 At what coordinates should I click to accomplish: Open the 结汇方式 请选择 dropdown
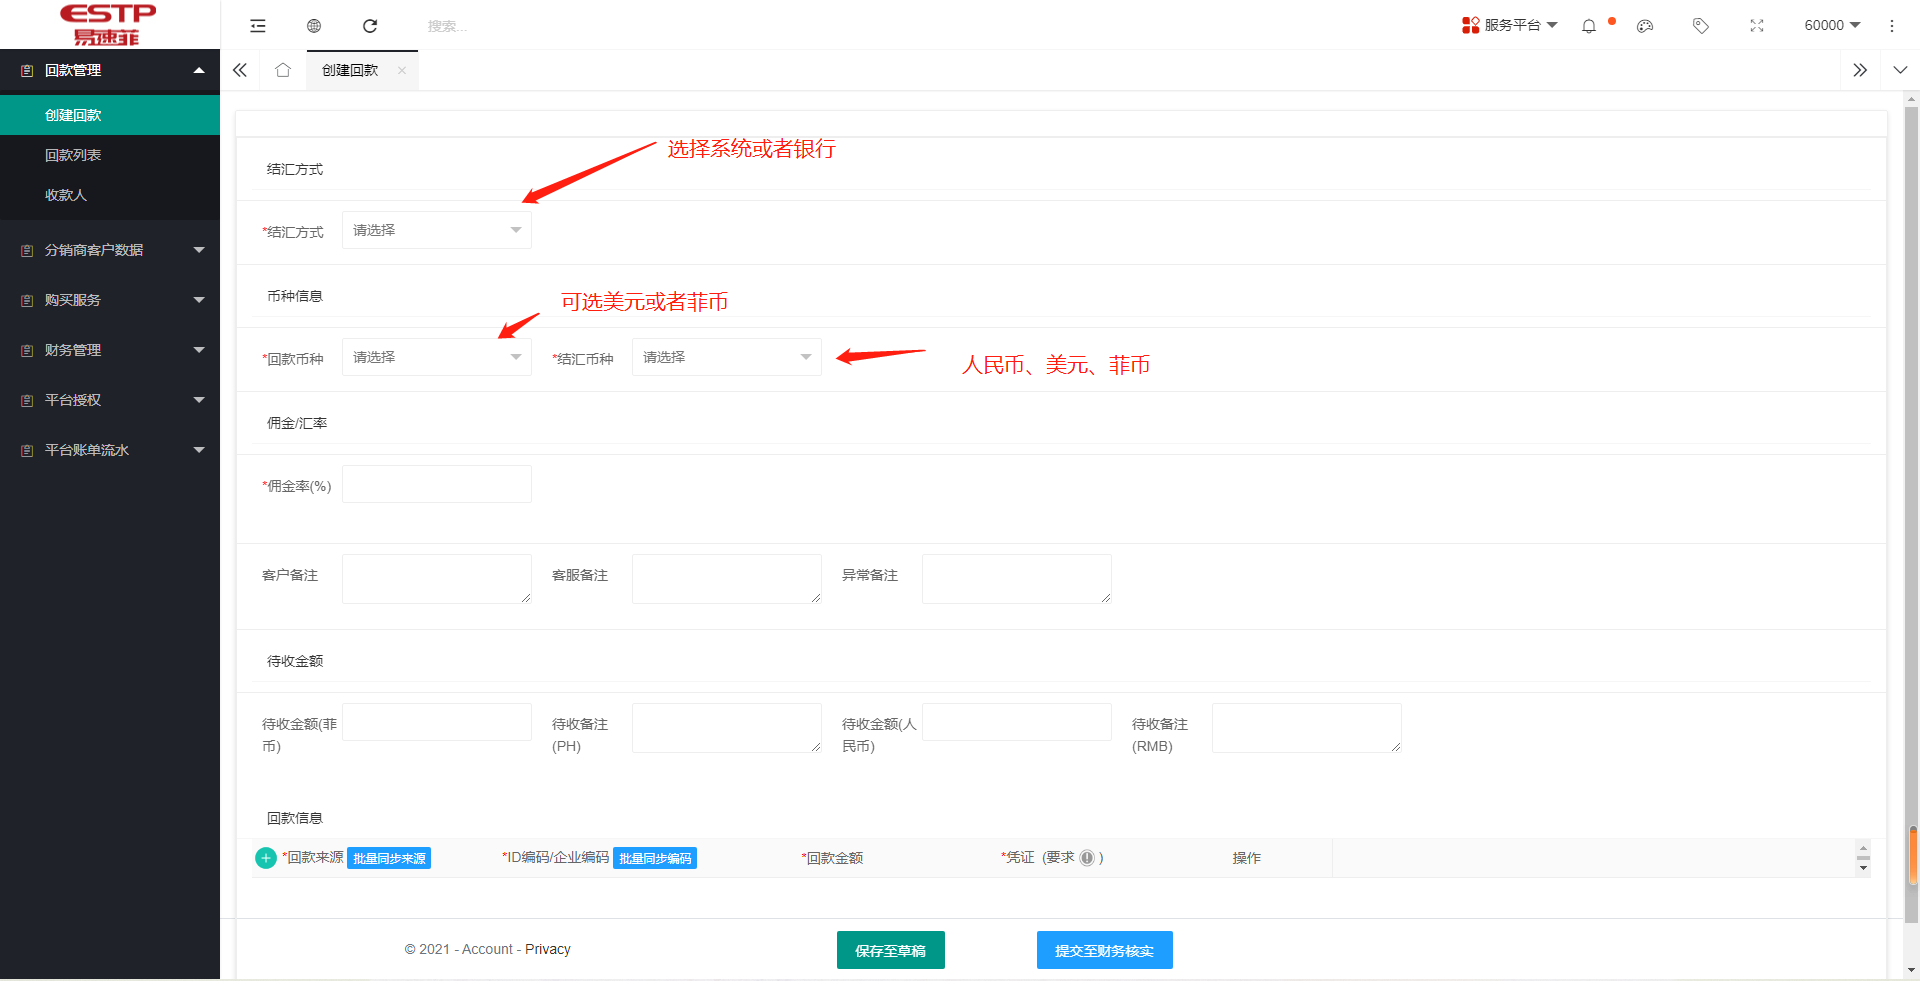pyautogui.click(x=436, y=230)
